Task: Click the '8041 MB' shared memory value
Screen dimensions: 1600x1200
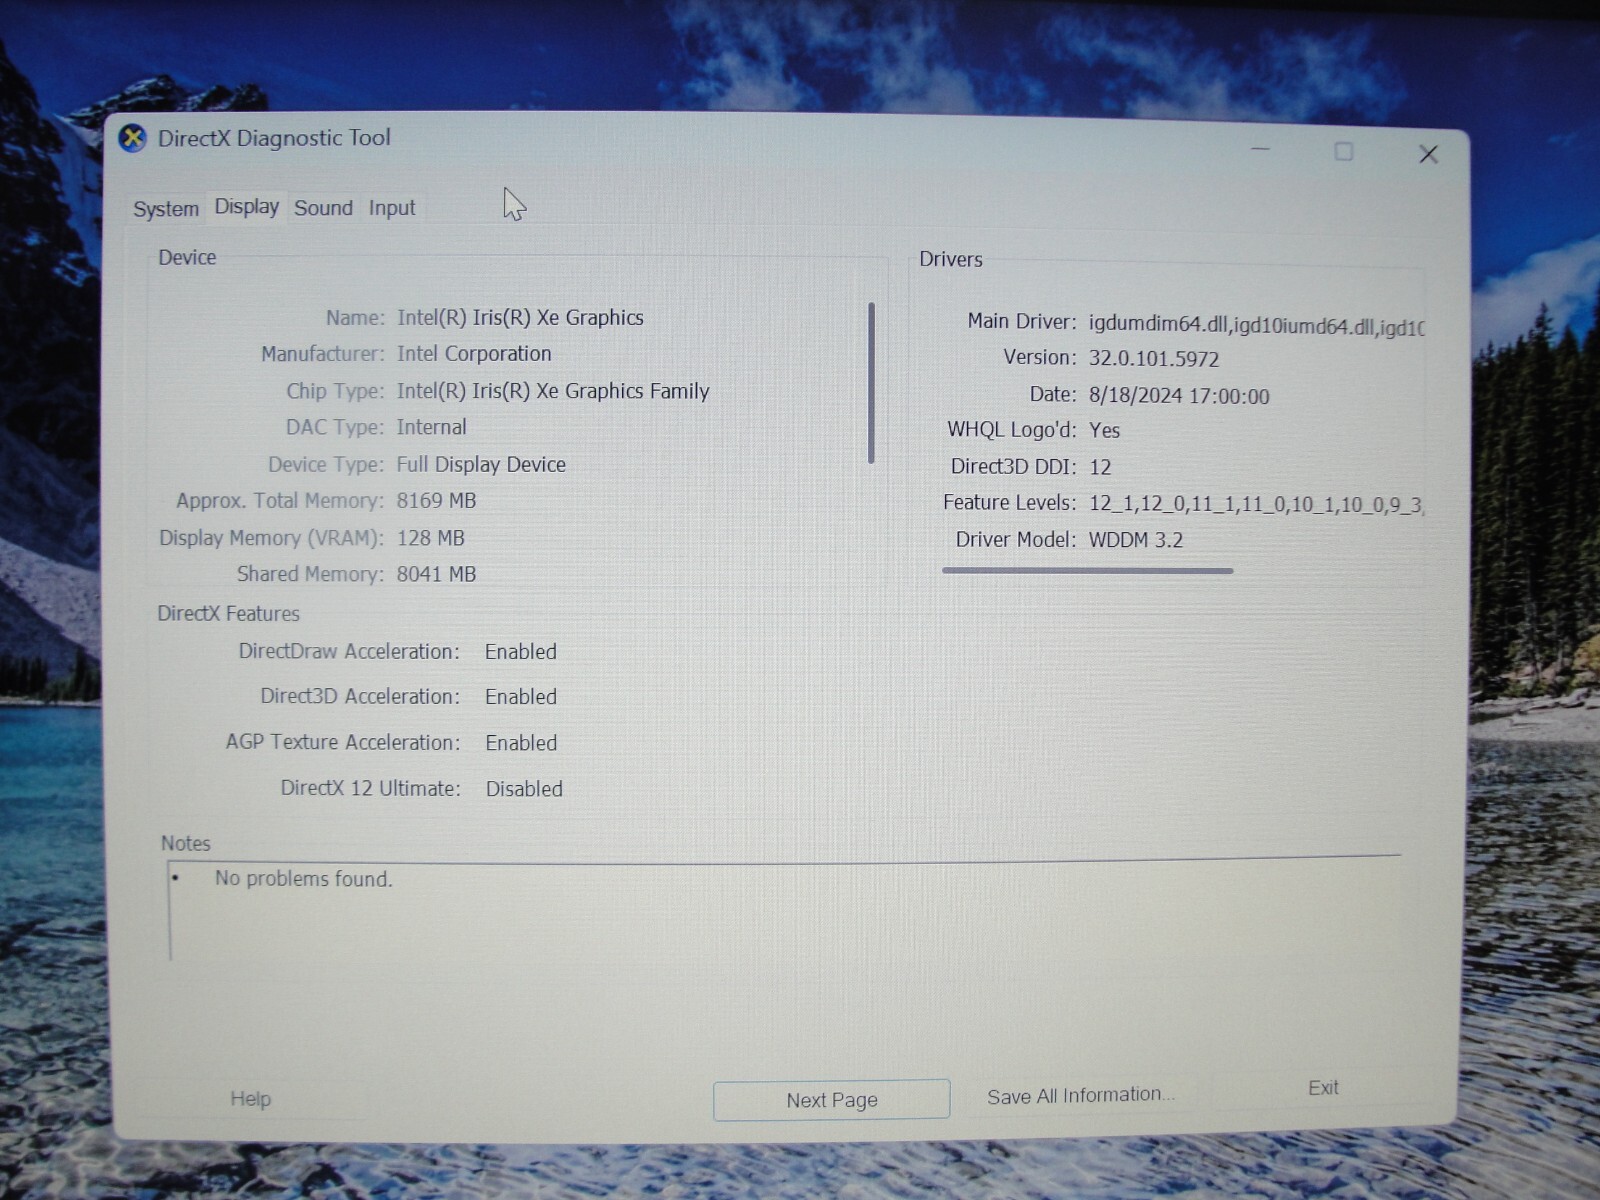Action: [x=436, y=574]
